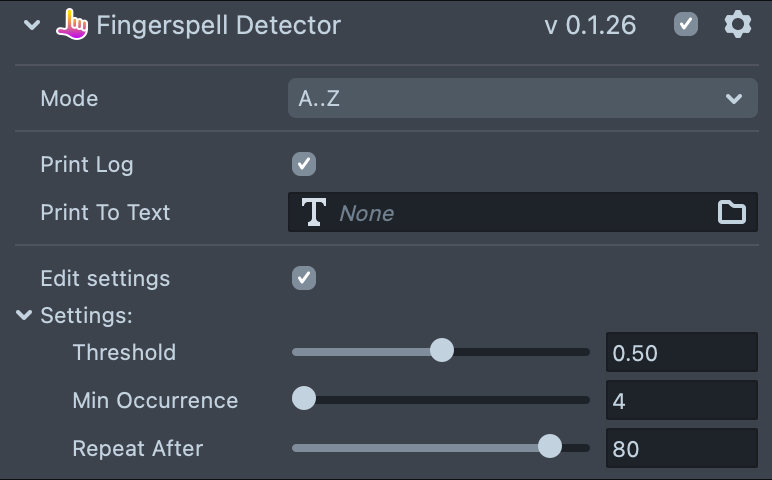This screenshot has height=480, width=772.
Task: Disable the Edit settings checkbox
Action: point(304,278)
